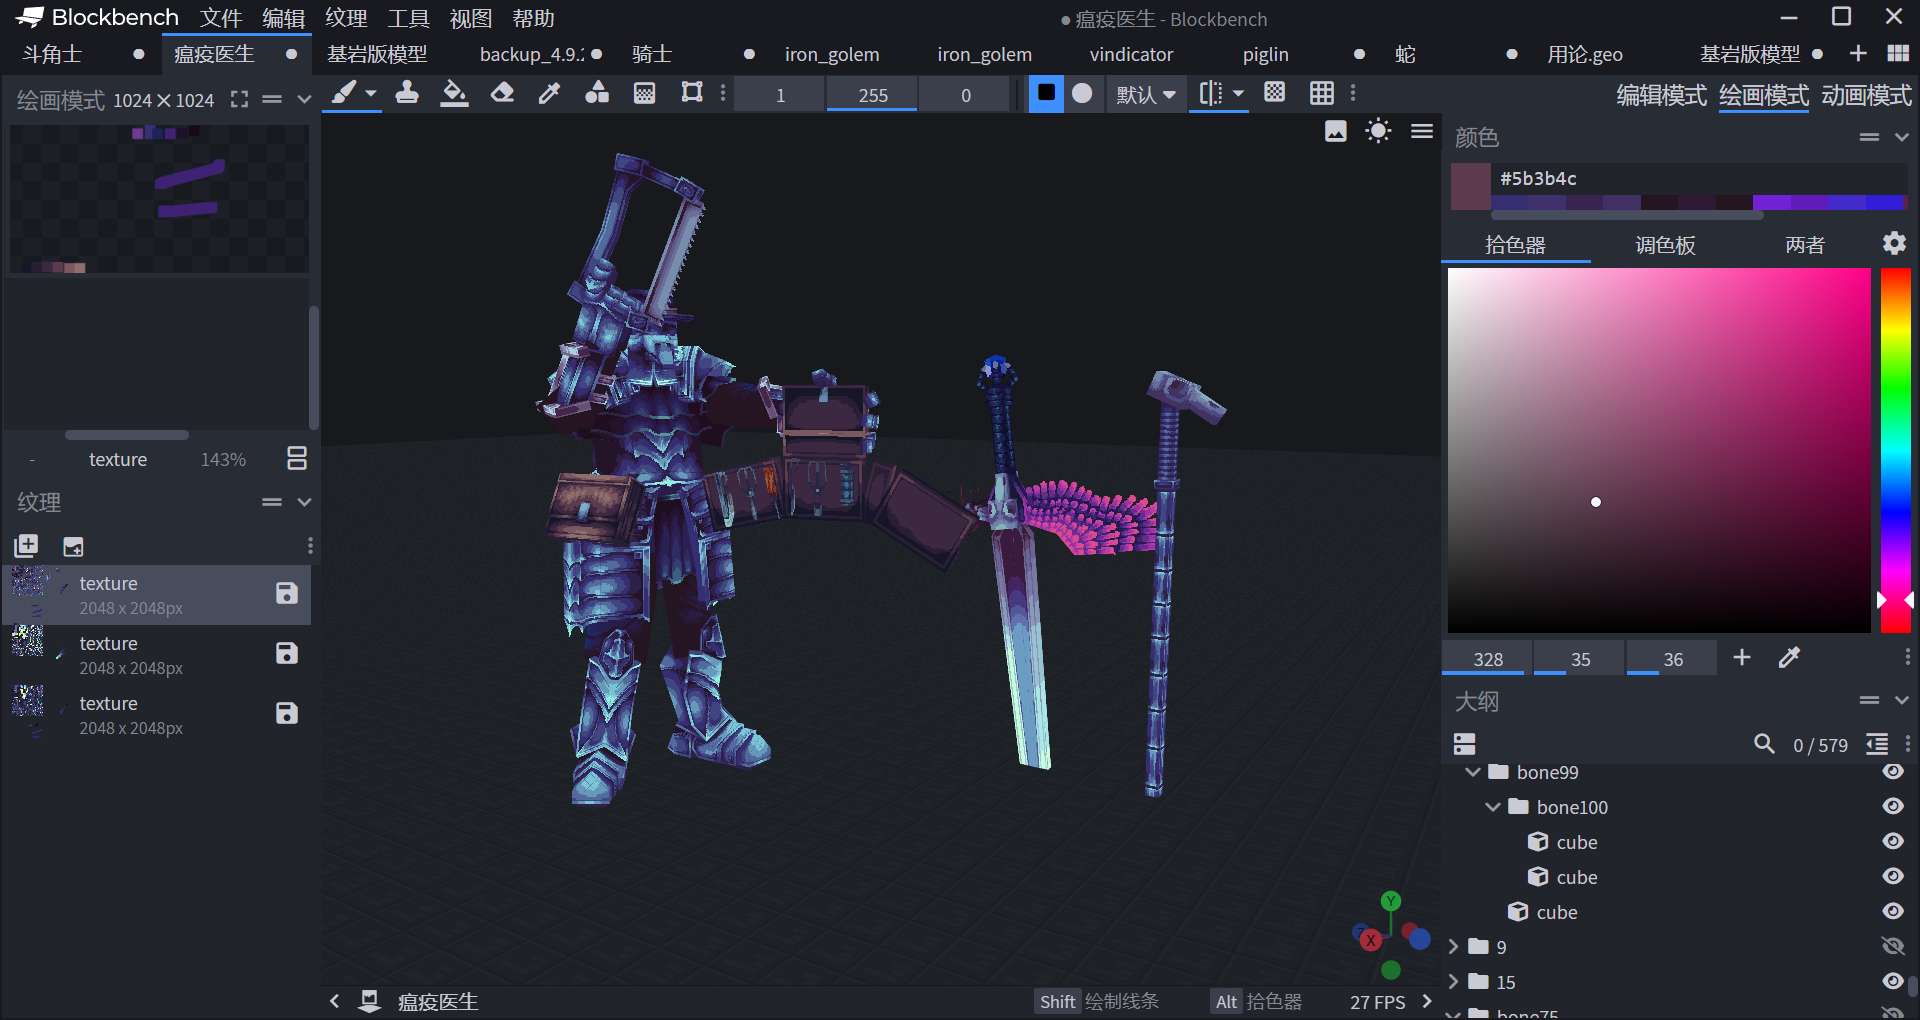
Task: Save the first 2048 texture
Action: [x=287, y=593]
